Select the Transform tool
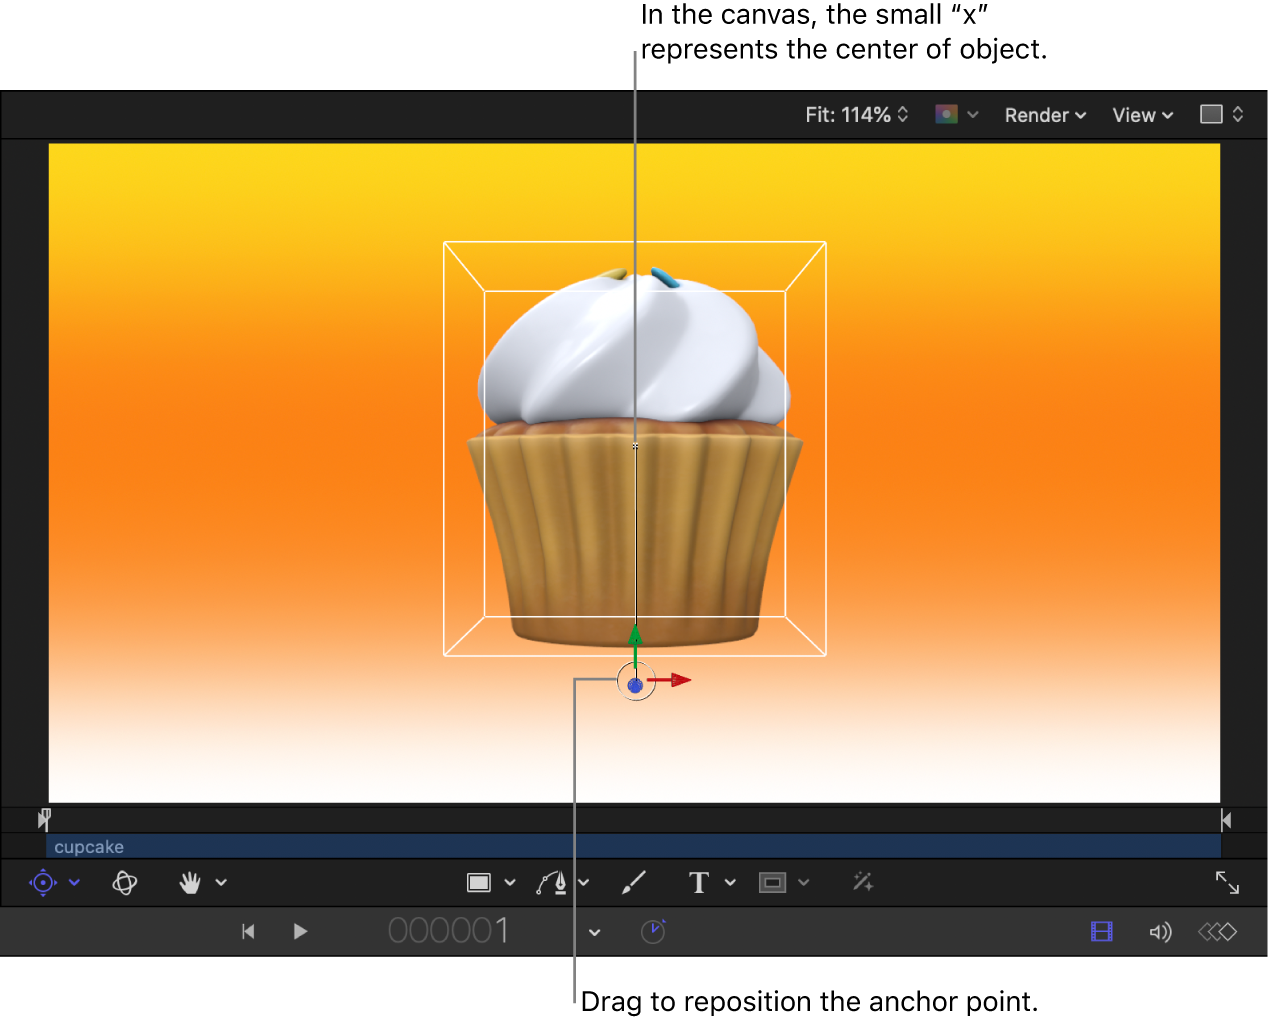This screenshot has height=1022, width=1270. click(x=42, y=882)
